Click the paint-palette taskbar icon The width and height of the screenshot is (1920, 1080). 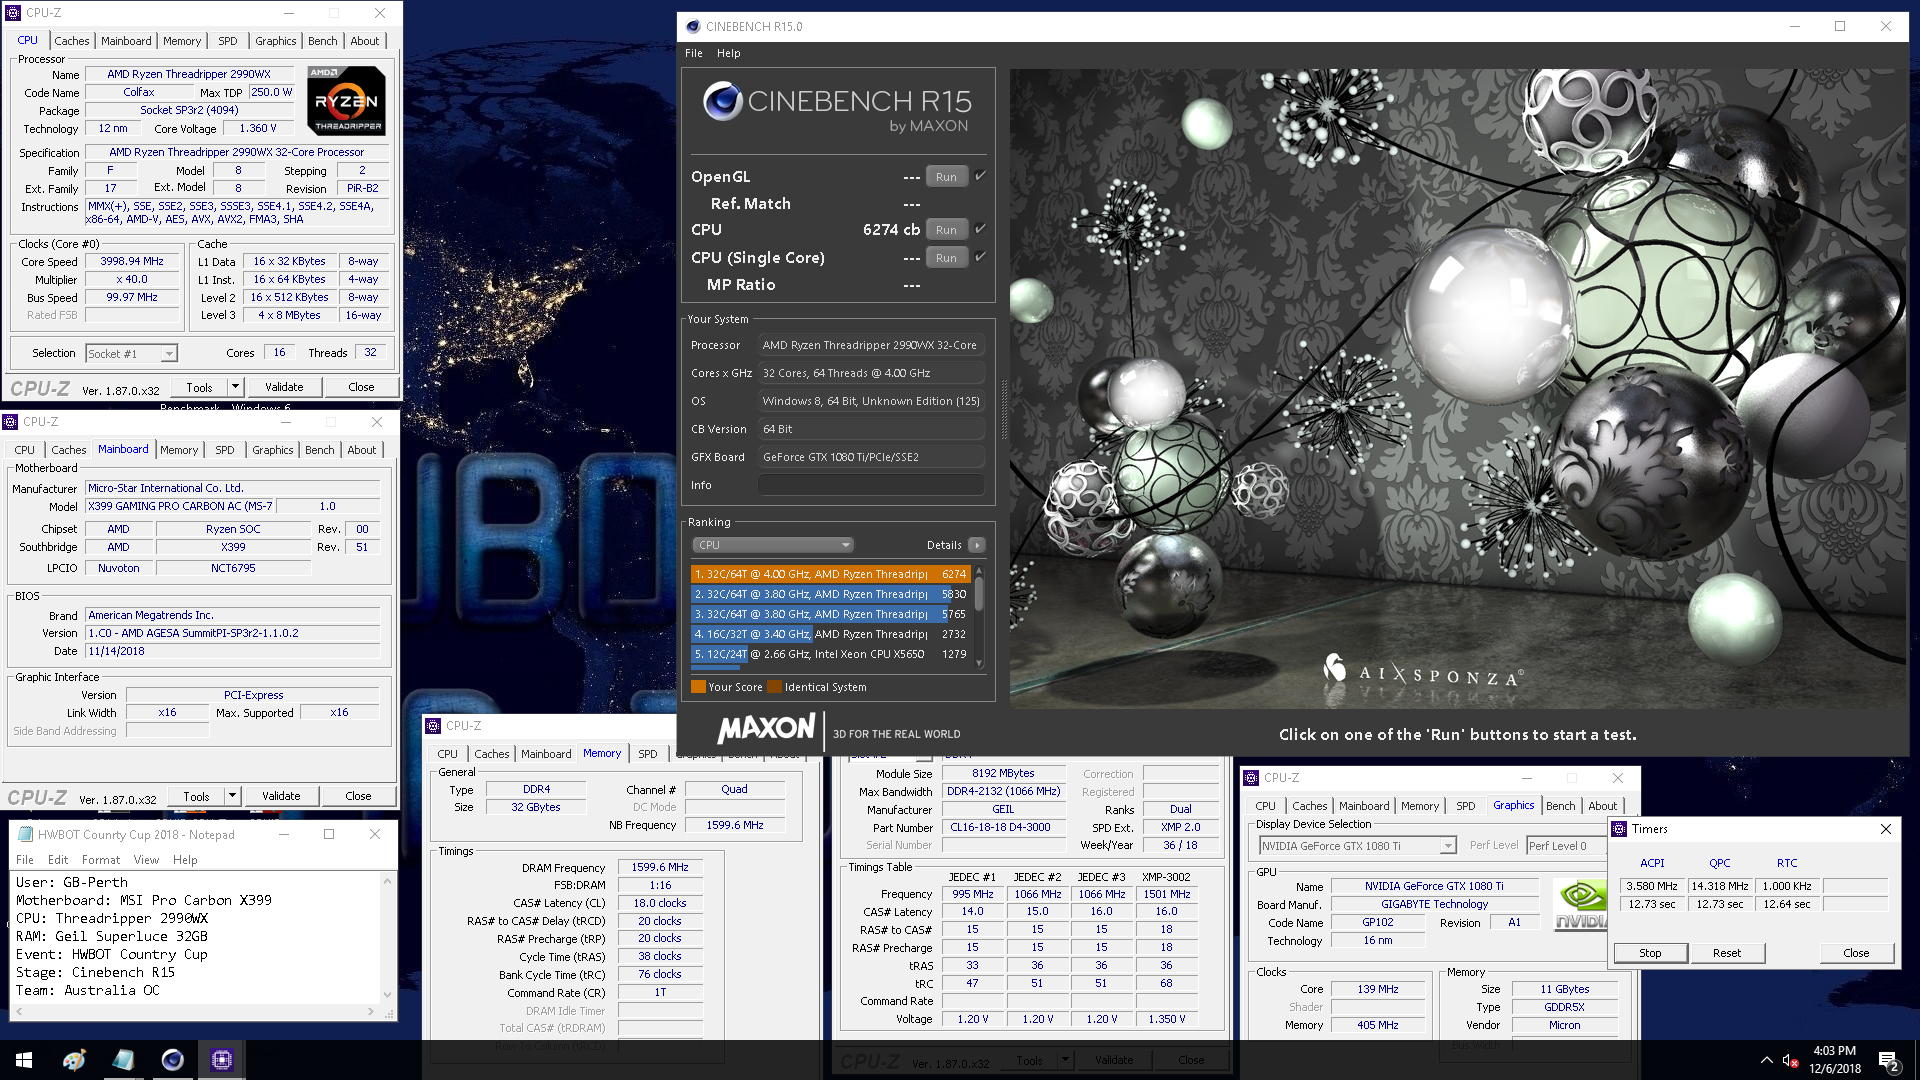74,1060
